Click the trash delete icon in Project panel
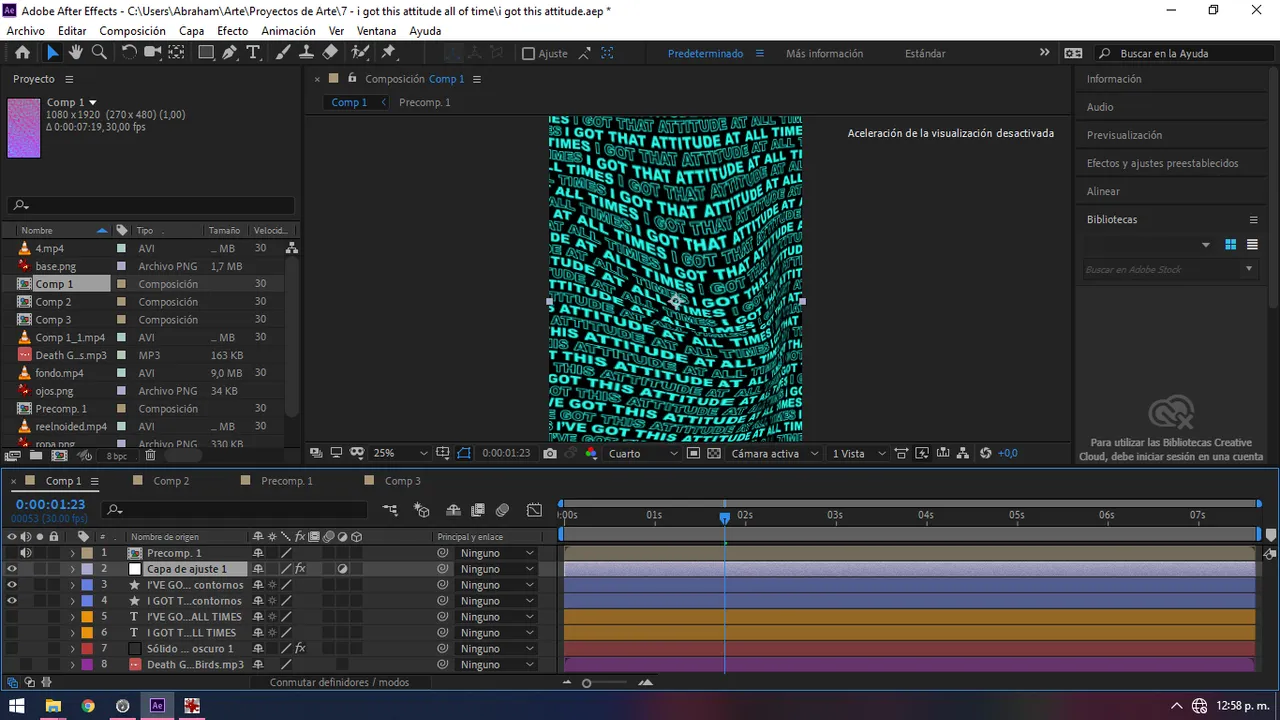1280x720 pixels. (150, 456)
